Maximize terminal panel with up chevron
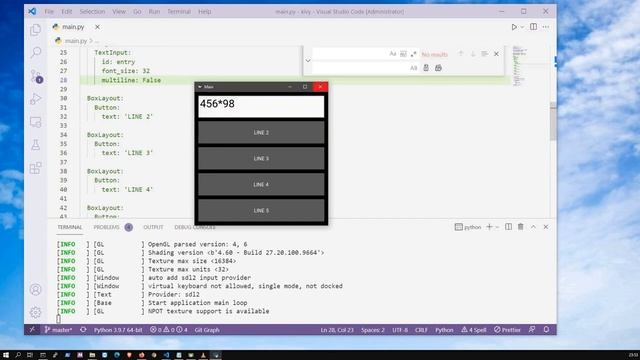Image resolution: width=640 pixels, height=360 pixels. coord(533,227)
